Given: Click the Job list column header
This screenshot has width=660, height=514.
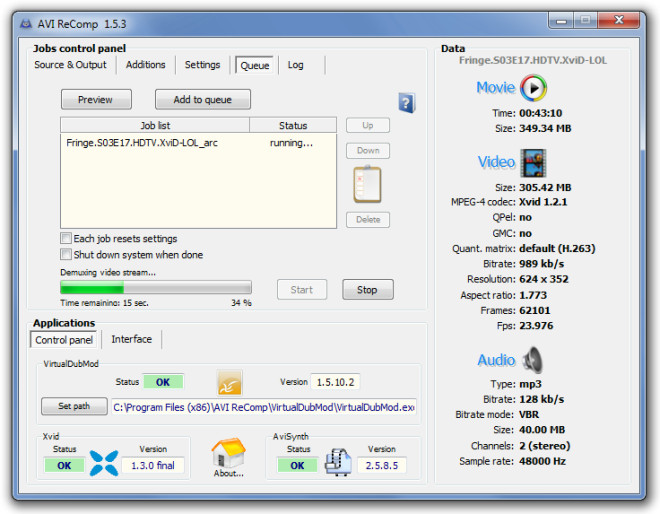Looking at the screenshot, I should [x=155, y=125].
